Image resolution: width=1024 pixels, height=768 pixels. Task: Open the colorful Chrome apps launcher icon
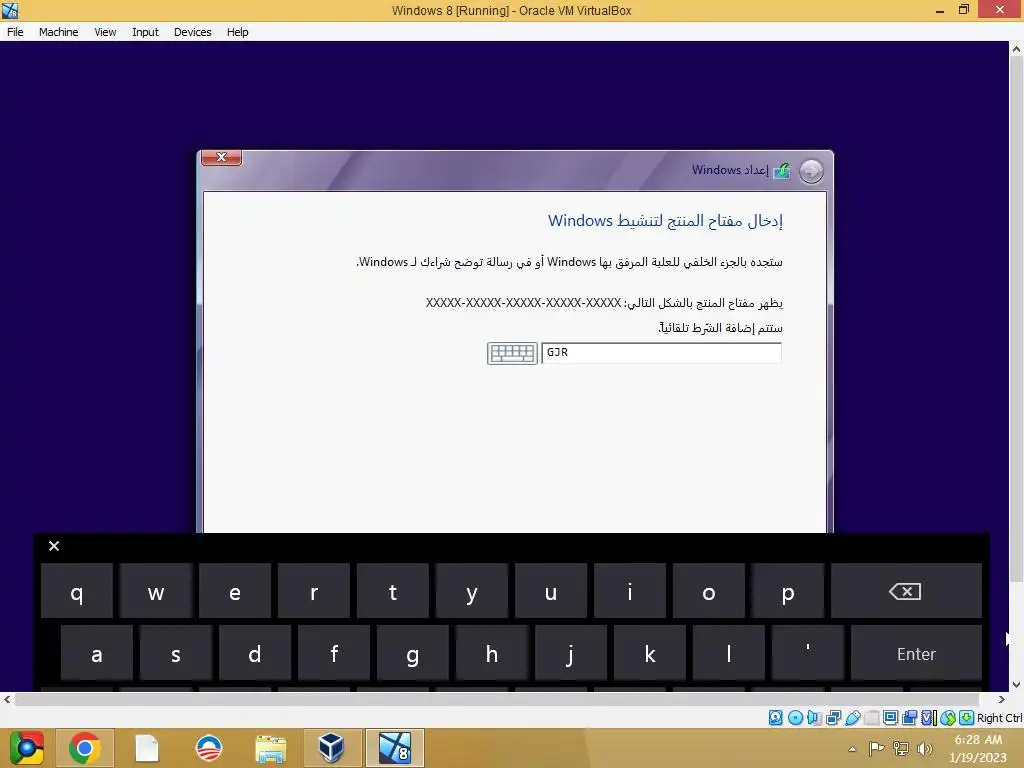pos(26,748)
